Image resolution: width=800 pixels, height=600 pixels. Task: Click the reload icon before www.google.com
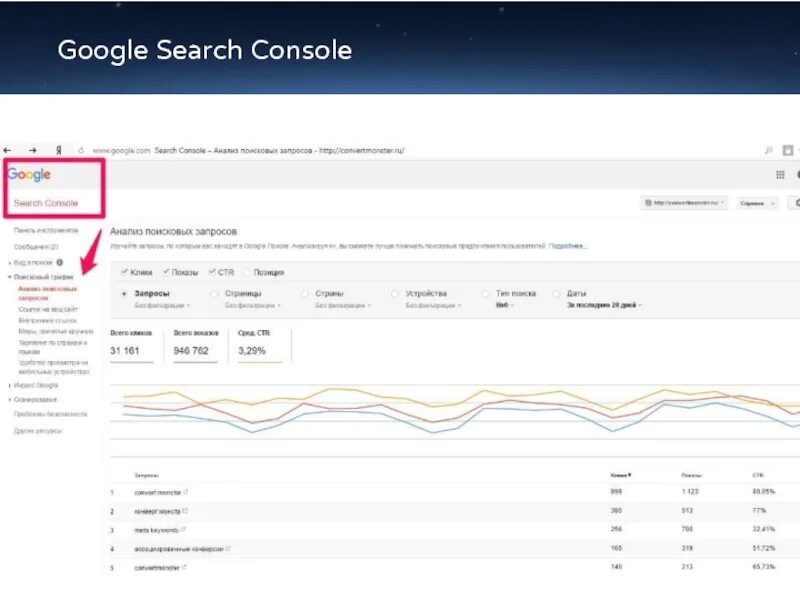[x=81, y=150]
